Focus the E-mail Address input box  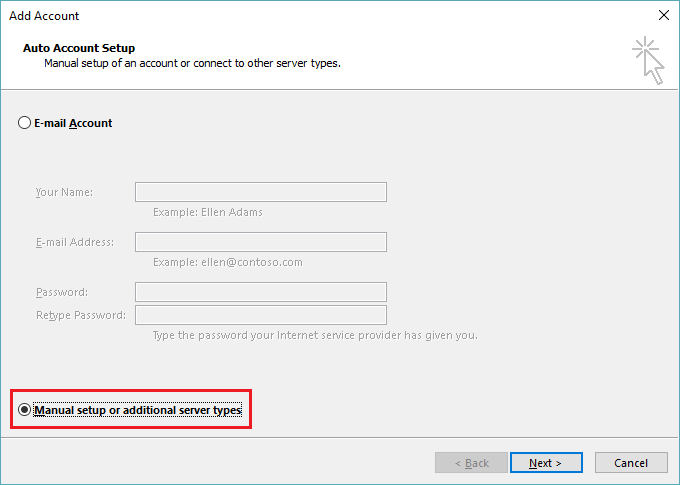(x=260, y=242)
